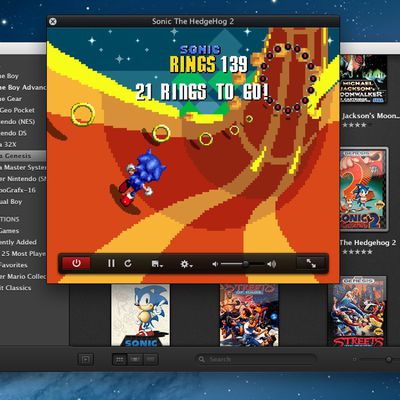Set volume to maximum with the loud speaker icon
This screenshot has height=400, width=400.
pos(272,264)
